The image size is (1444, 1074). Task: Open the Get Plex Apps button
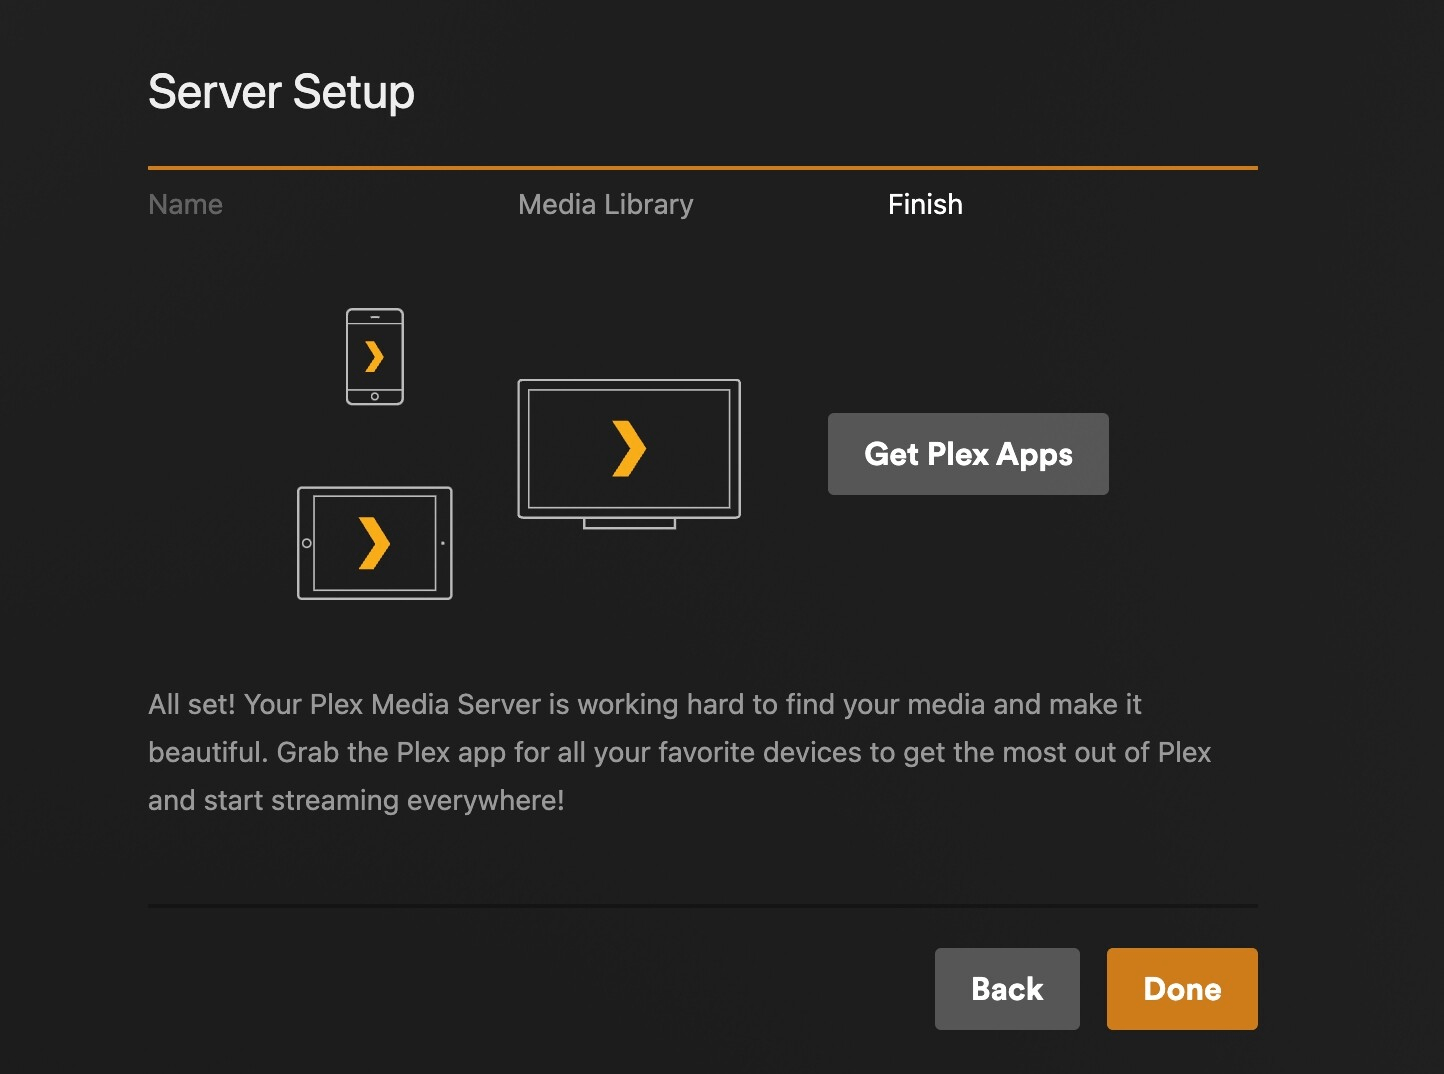(968, 454)
